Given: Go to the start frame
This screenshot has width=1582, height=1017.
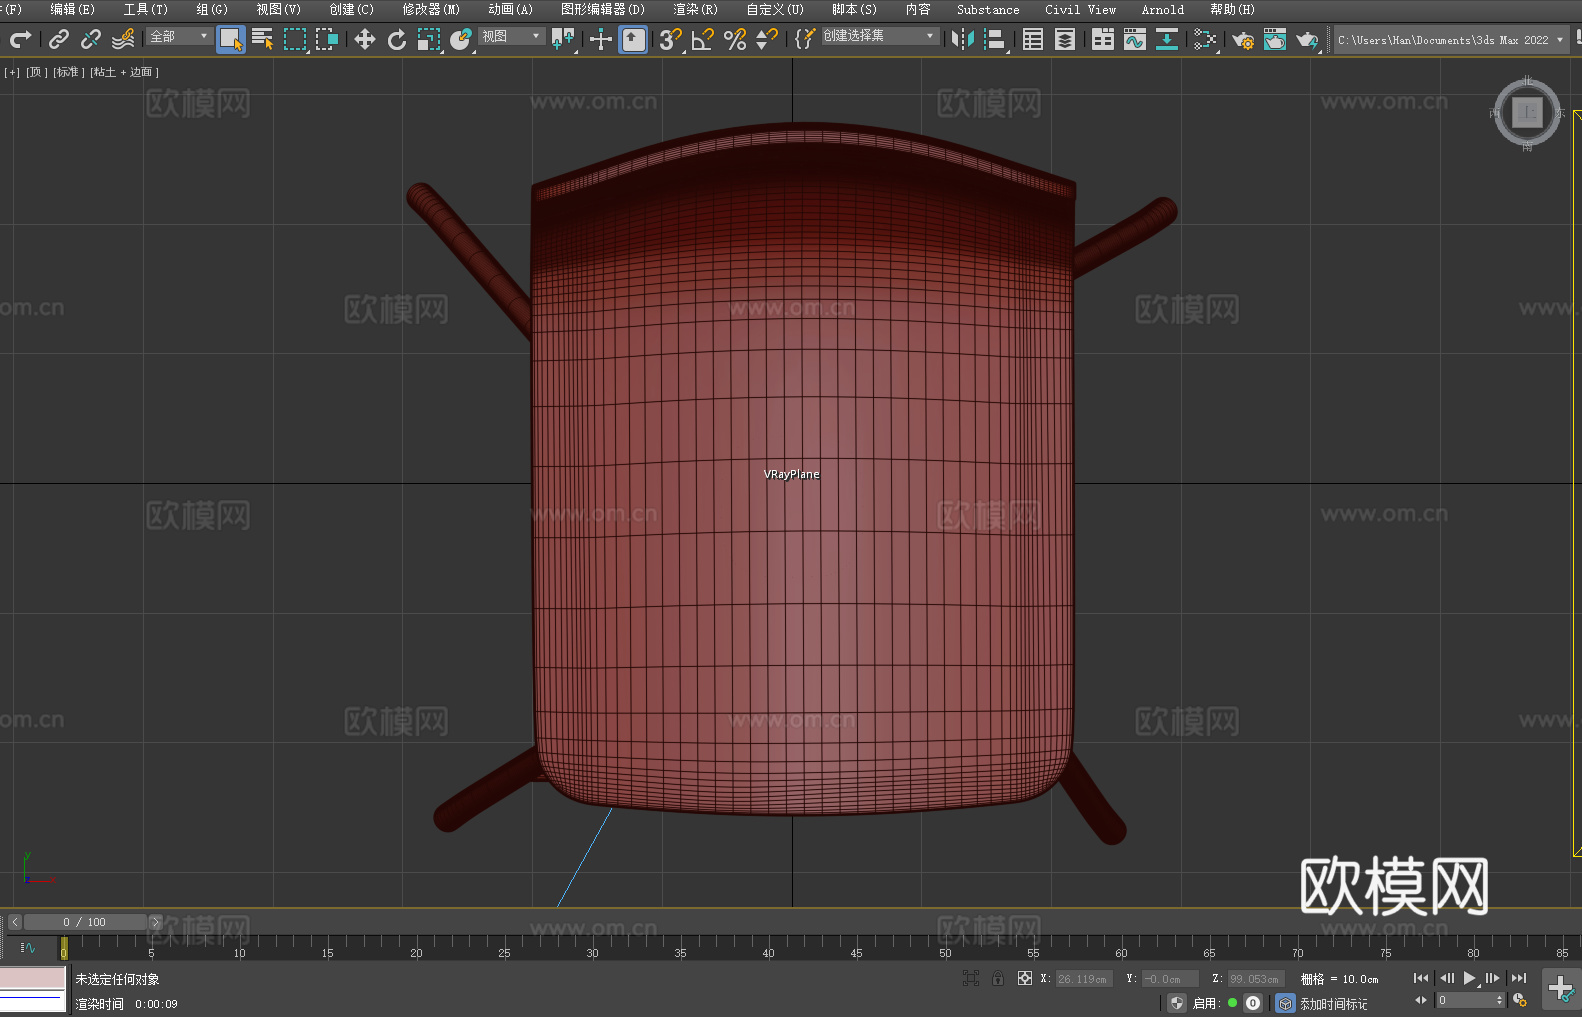Looking at the screenshot, I should click(1421, 978).
